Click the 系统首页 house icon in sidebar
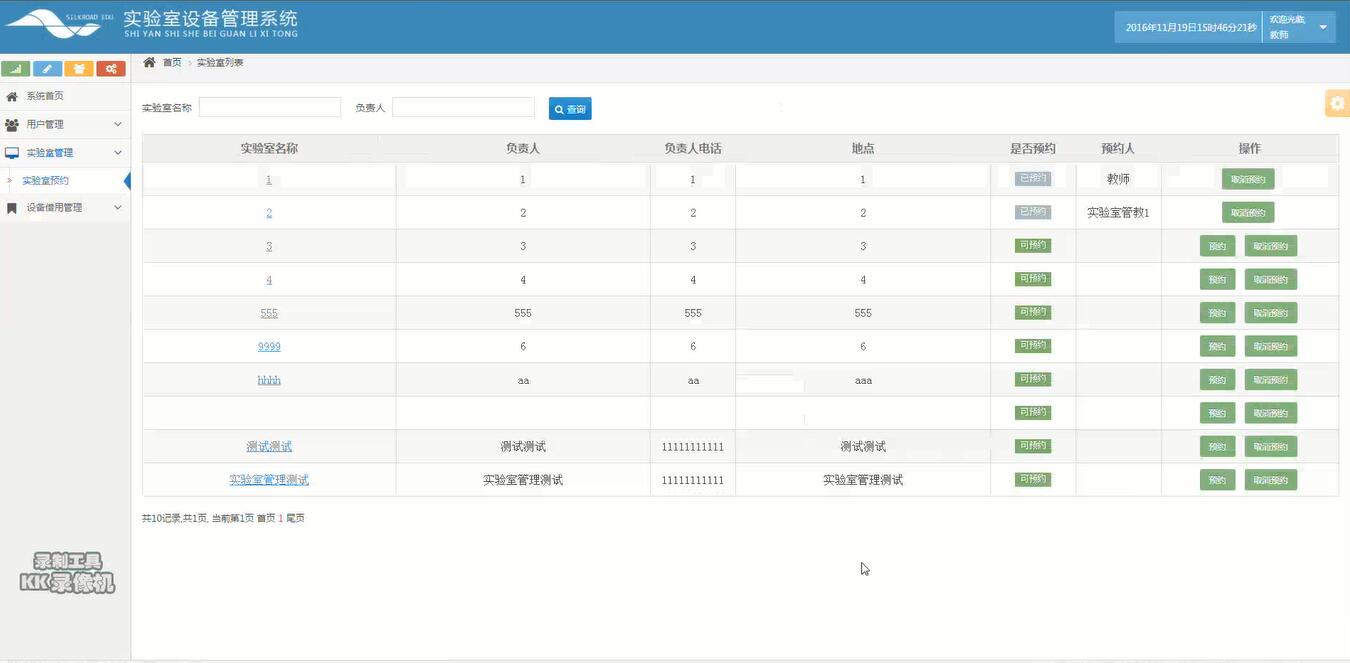The width and height of the screenshot is (1350, 663). click(x=17, y=95)
